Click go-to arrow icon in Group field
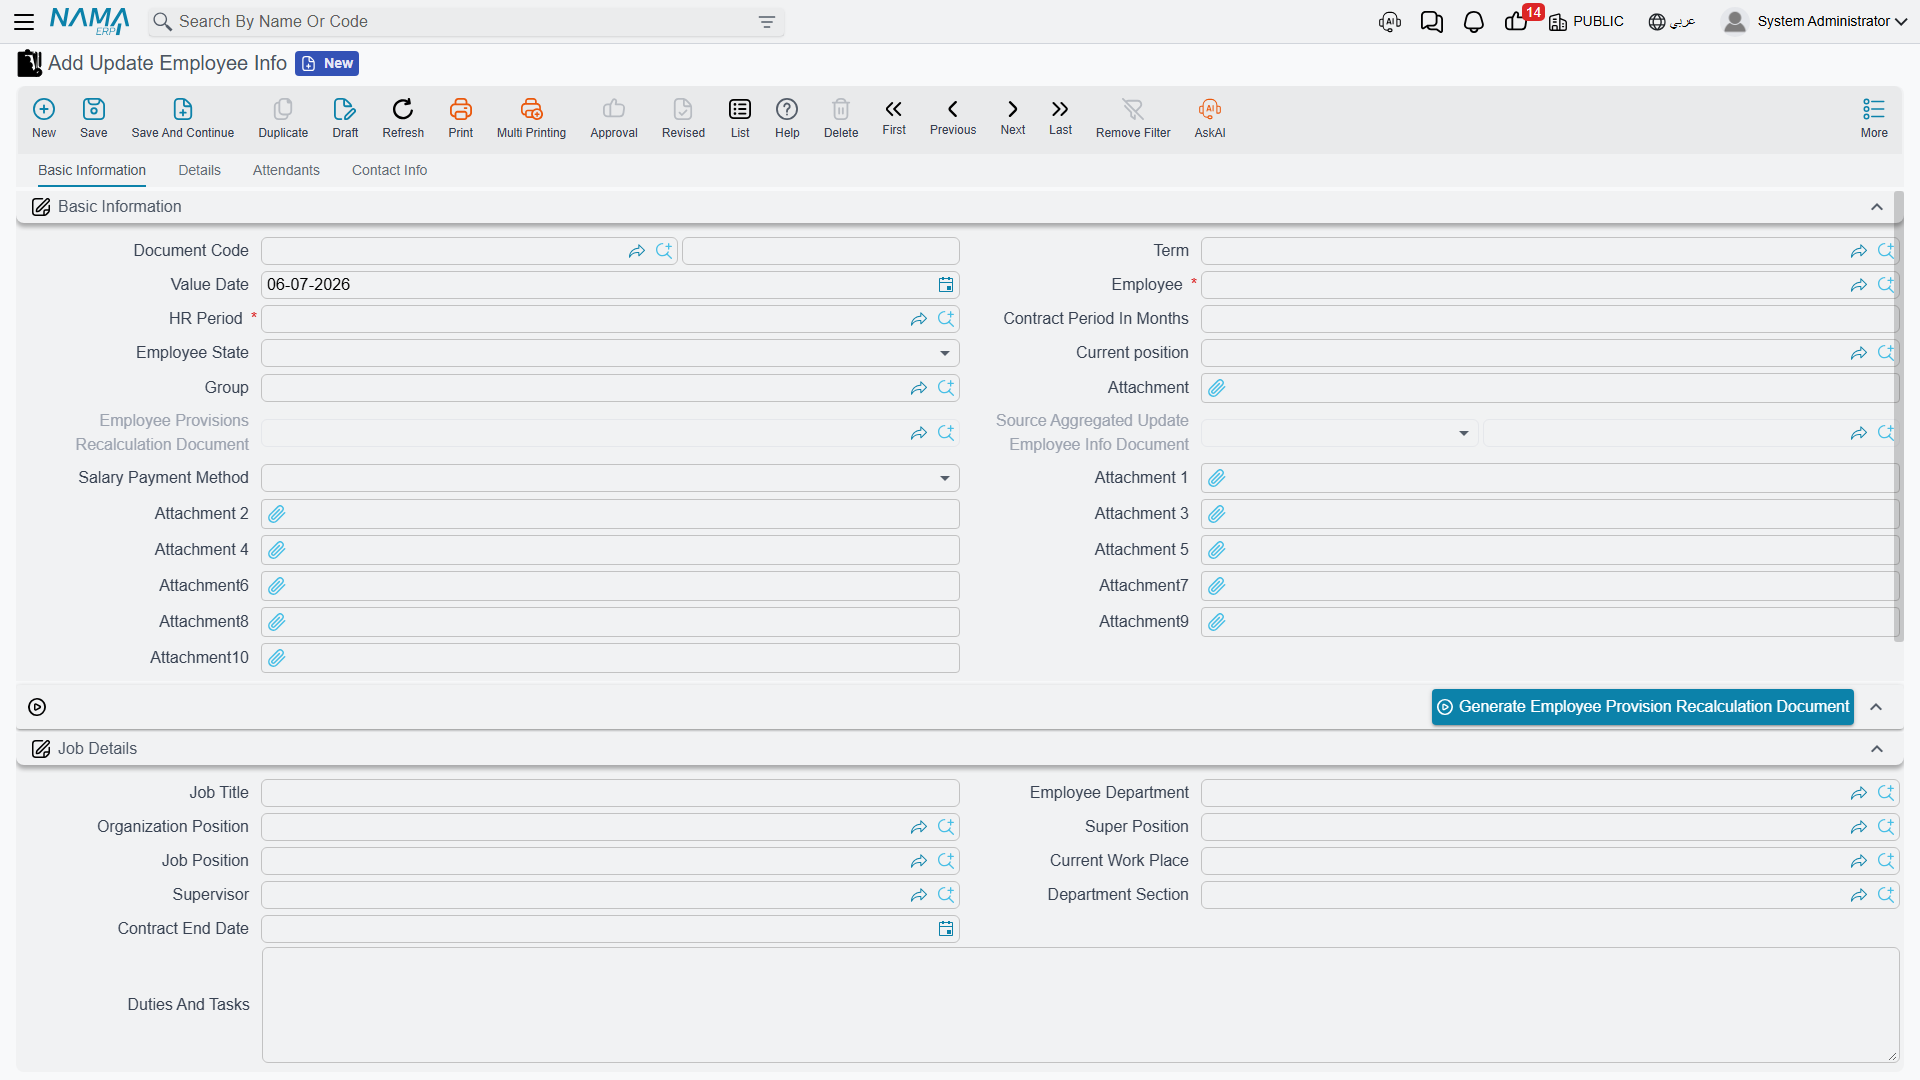1920x1080 pixels. 919,388
